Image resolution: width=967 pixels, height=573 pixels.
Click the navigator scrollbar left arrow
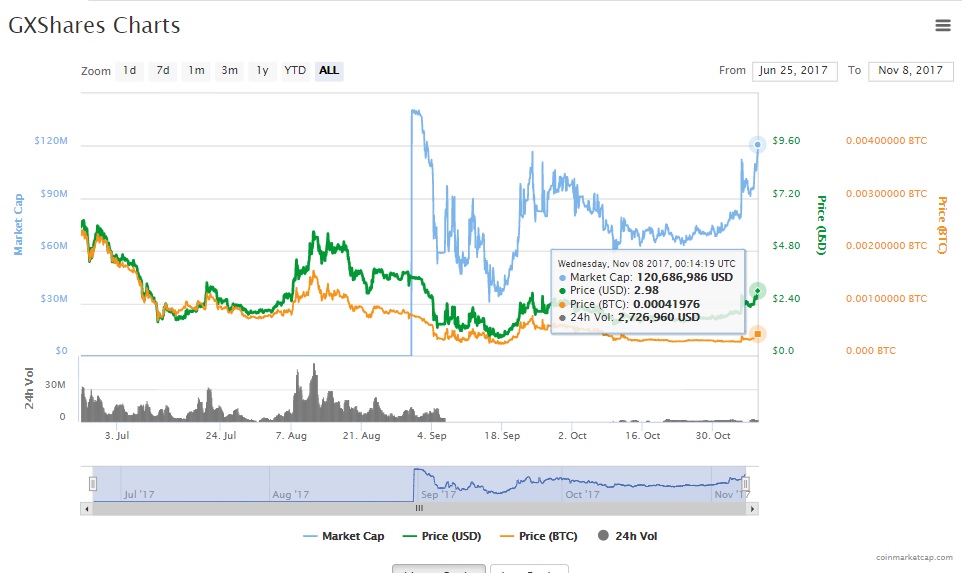(86, 509)
